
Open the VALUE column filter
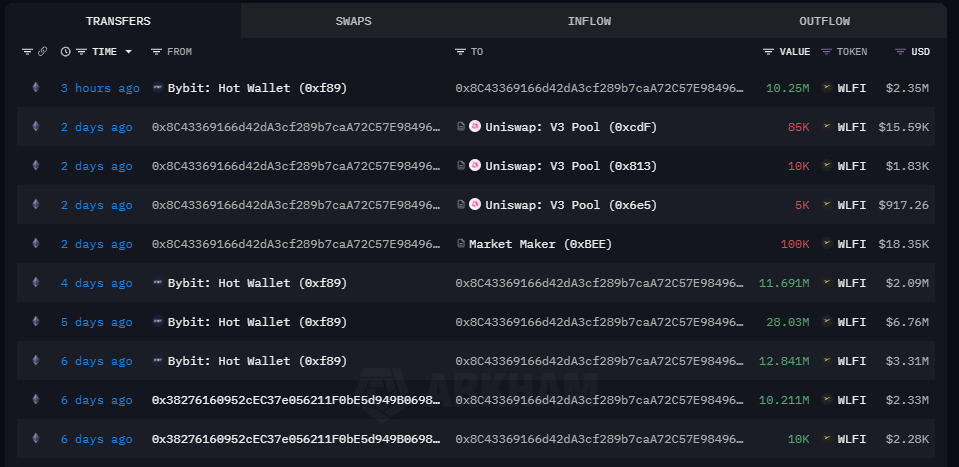[768, 52]
